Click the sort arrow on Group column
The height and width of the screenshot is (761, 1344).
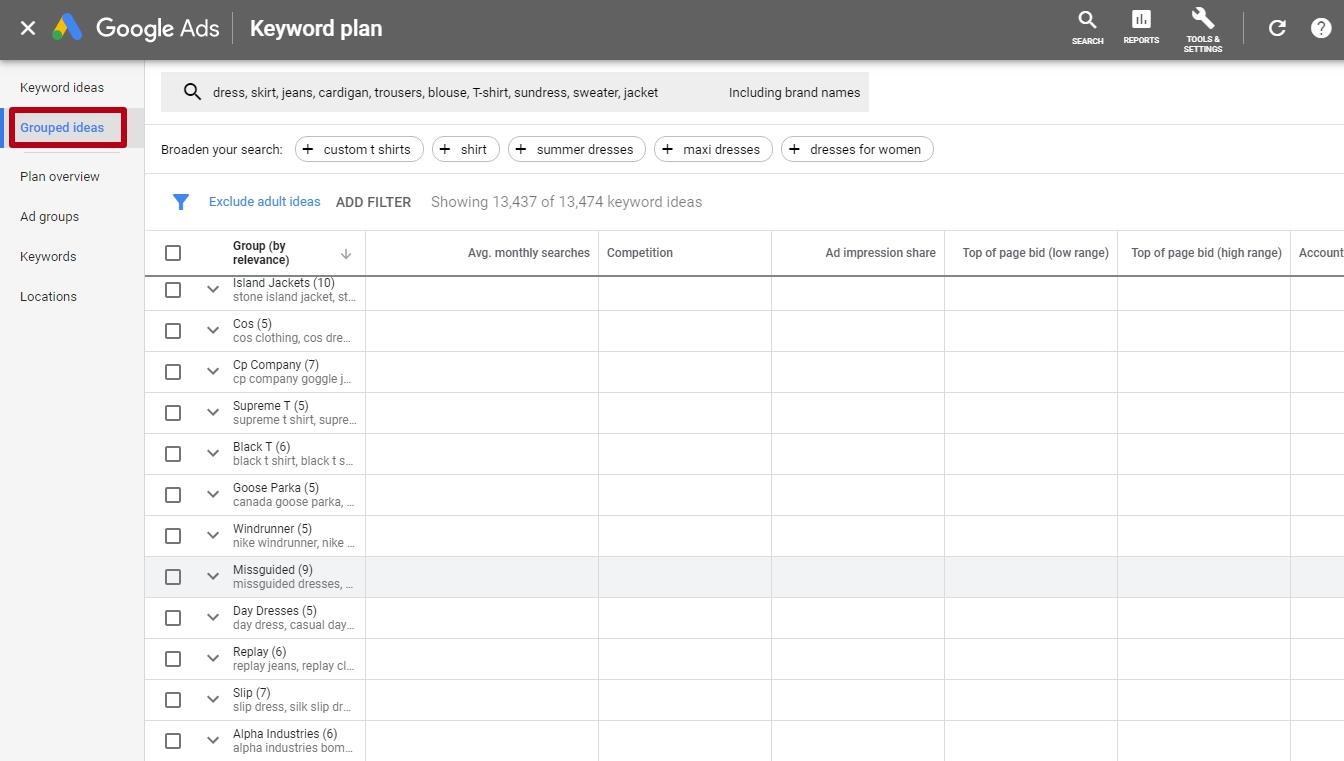click(x=346, y=254)
